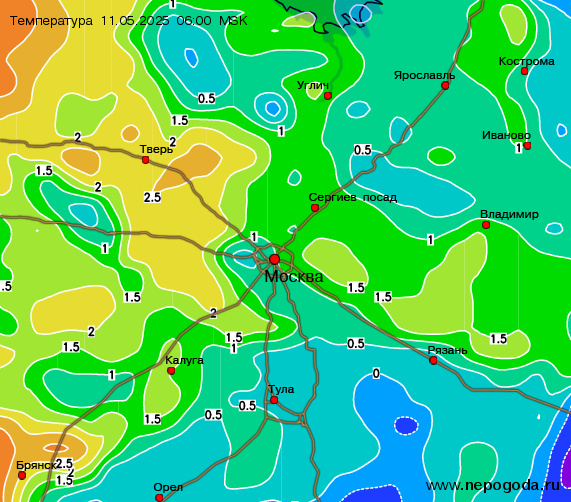
Task: Click the Кострома red marker
Action: click(524, 71)
